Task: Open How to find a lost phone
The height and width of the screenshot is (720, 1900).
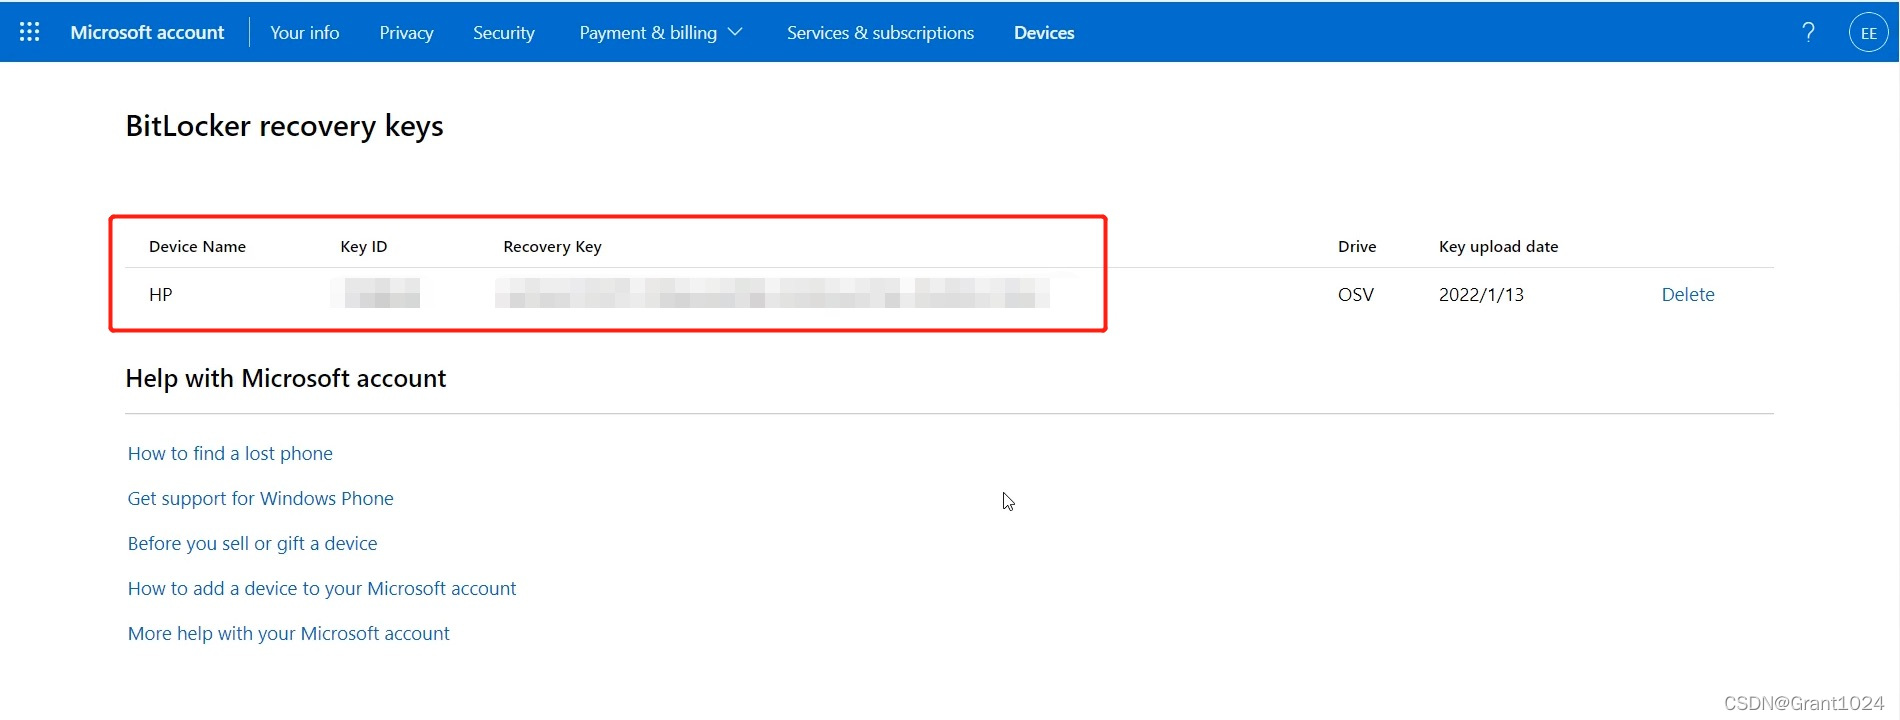Action: (x=230, y=453)
